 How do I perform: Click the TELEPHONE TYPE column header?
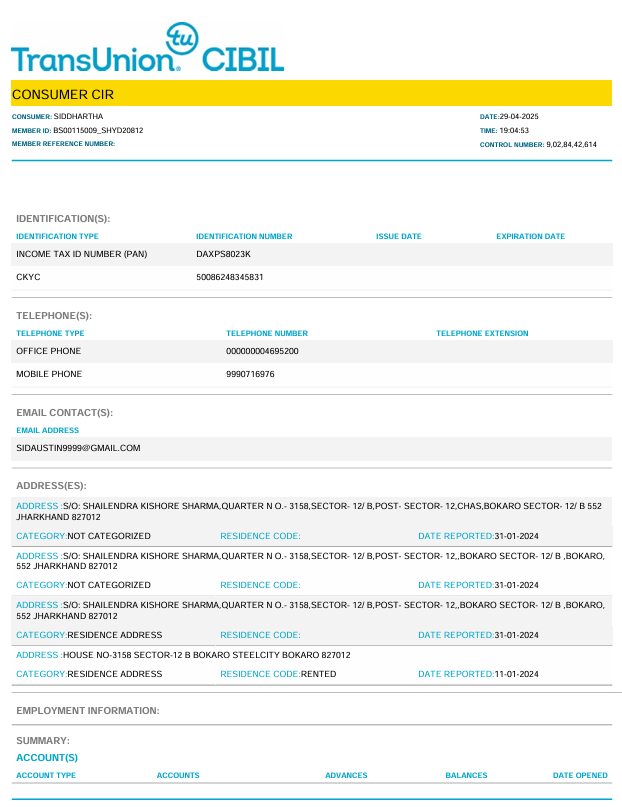50,333
